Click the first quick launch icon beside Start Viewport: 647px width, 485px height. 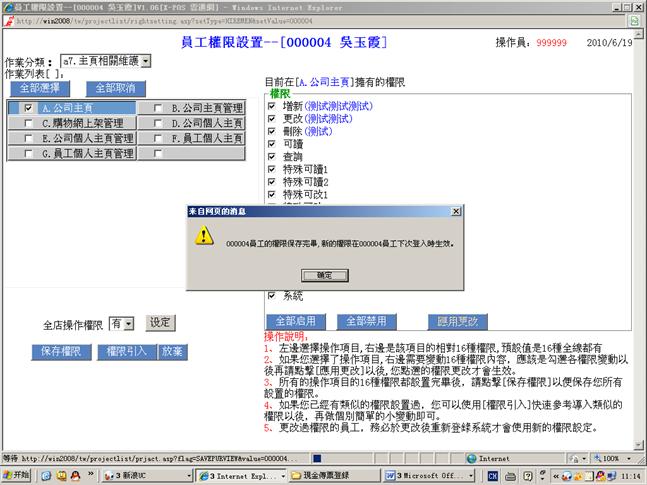click(x=44, y=474)
